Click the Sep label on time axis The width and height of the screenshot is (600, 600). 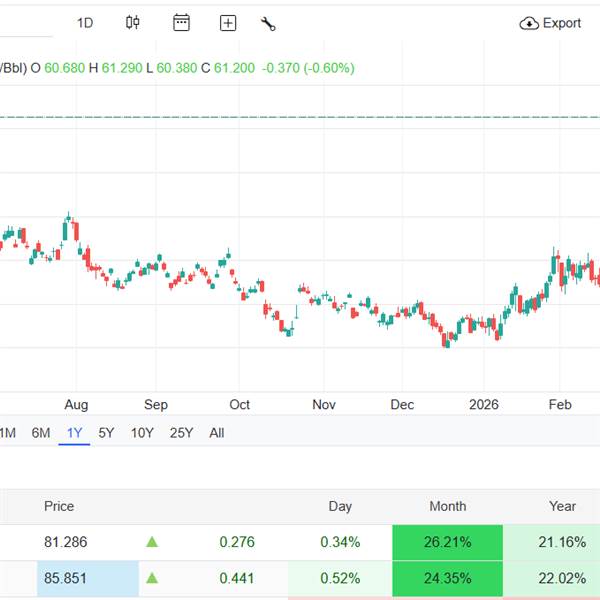[x=156, y=404]
